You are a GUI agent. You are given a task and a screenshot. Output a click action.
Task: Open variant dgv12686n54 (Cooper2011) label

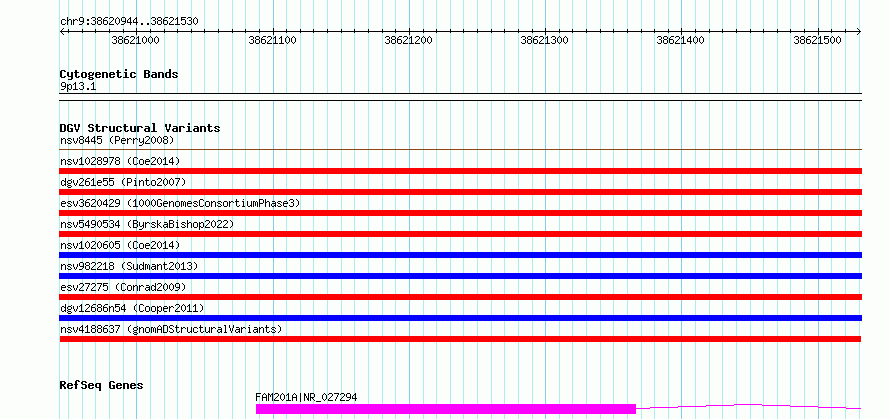click(x=132, y=308)
